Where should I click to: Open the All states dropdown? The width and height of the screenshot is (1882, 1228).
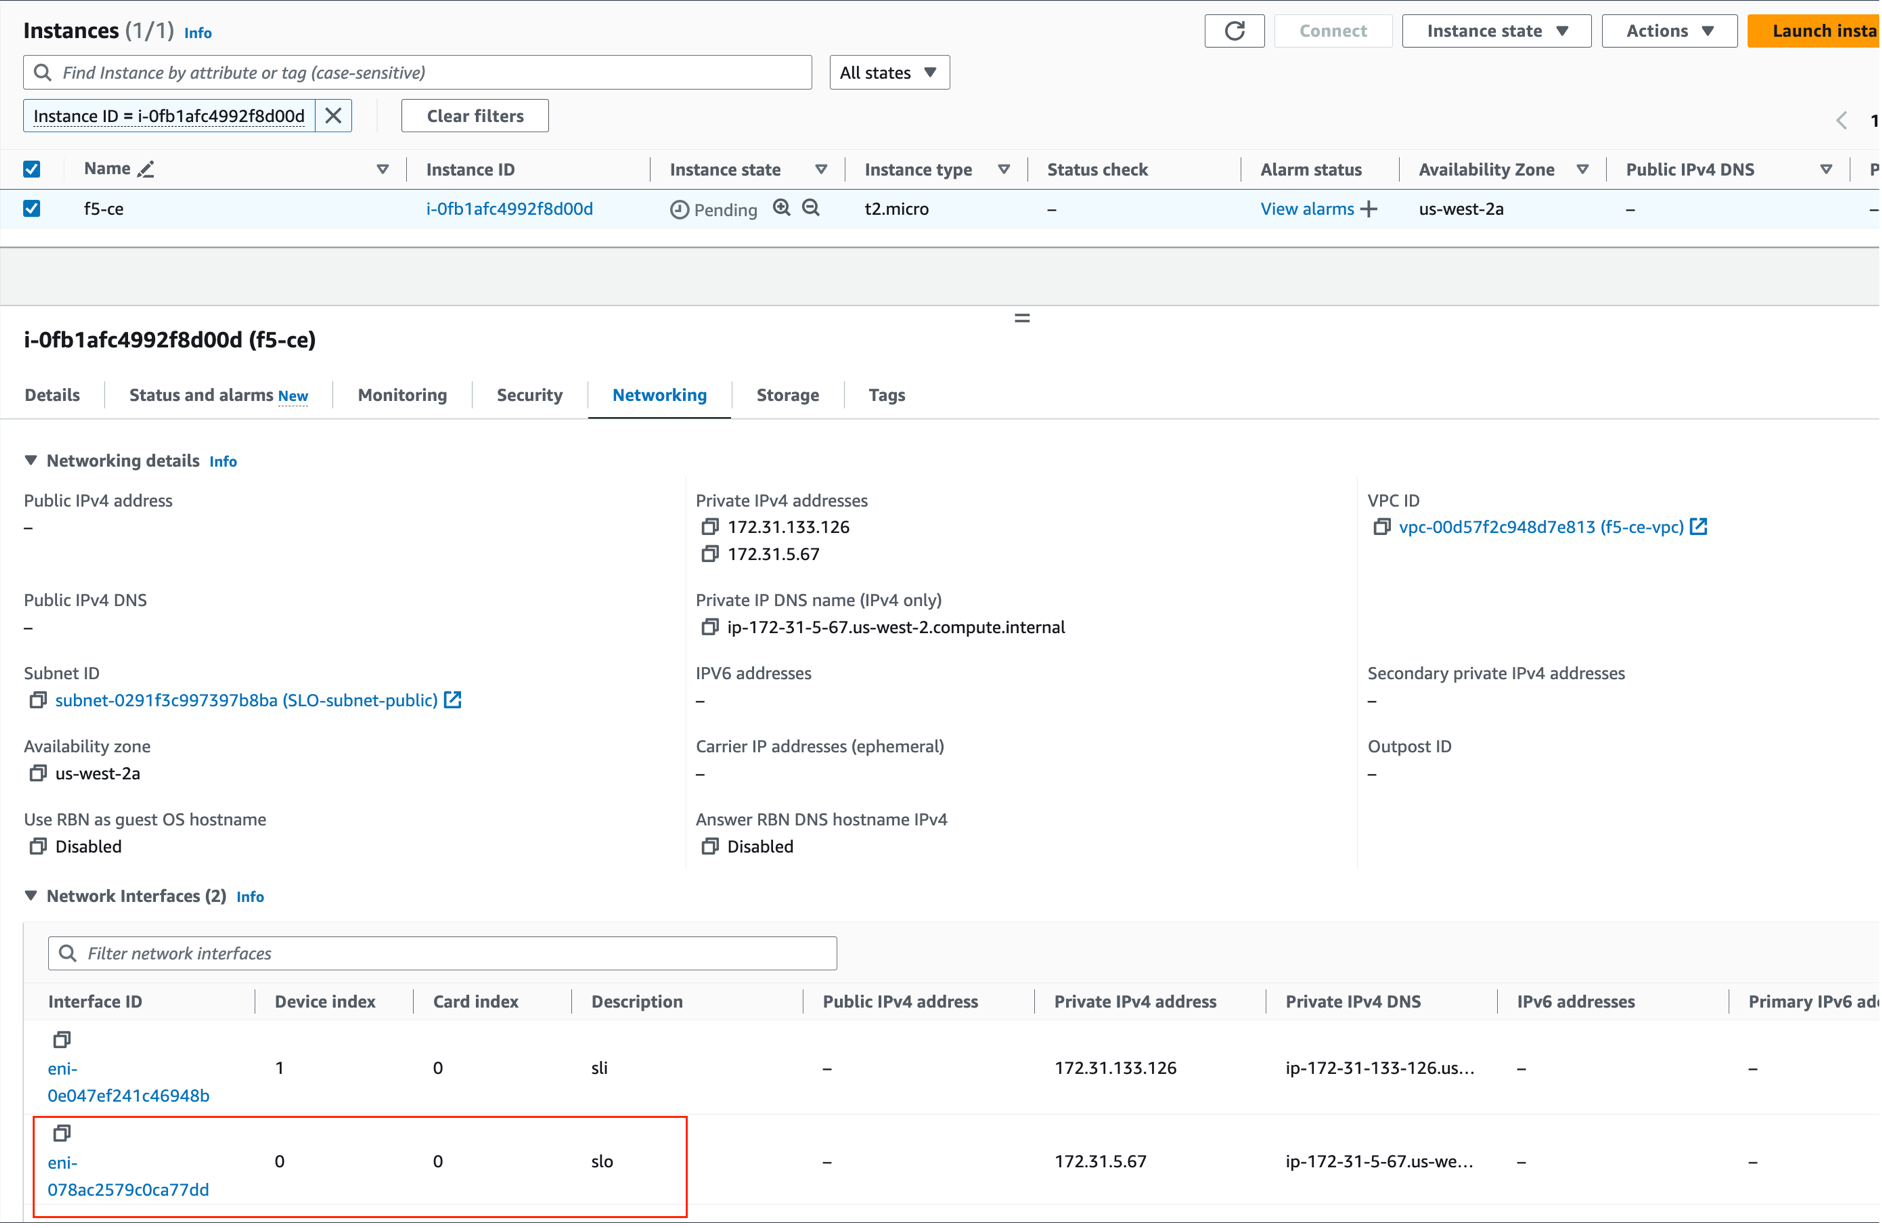point(888,72)
